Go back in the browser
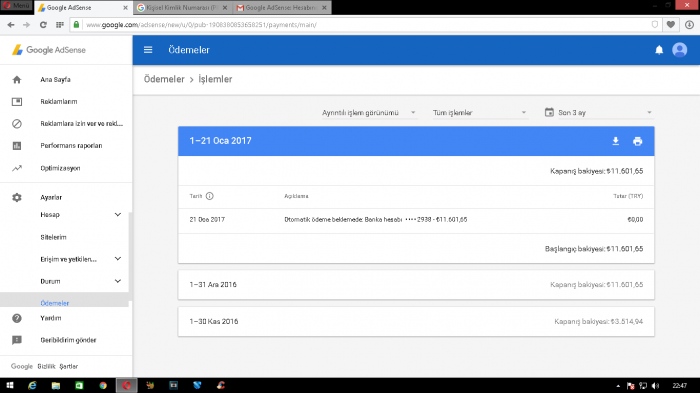Viewport: 700px width, 393px height. (11, 25)
